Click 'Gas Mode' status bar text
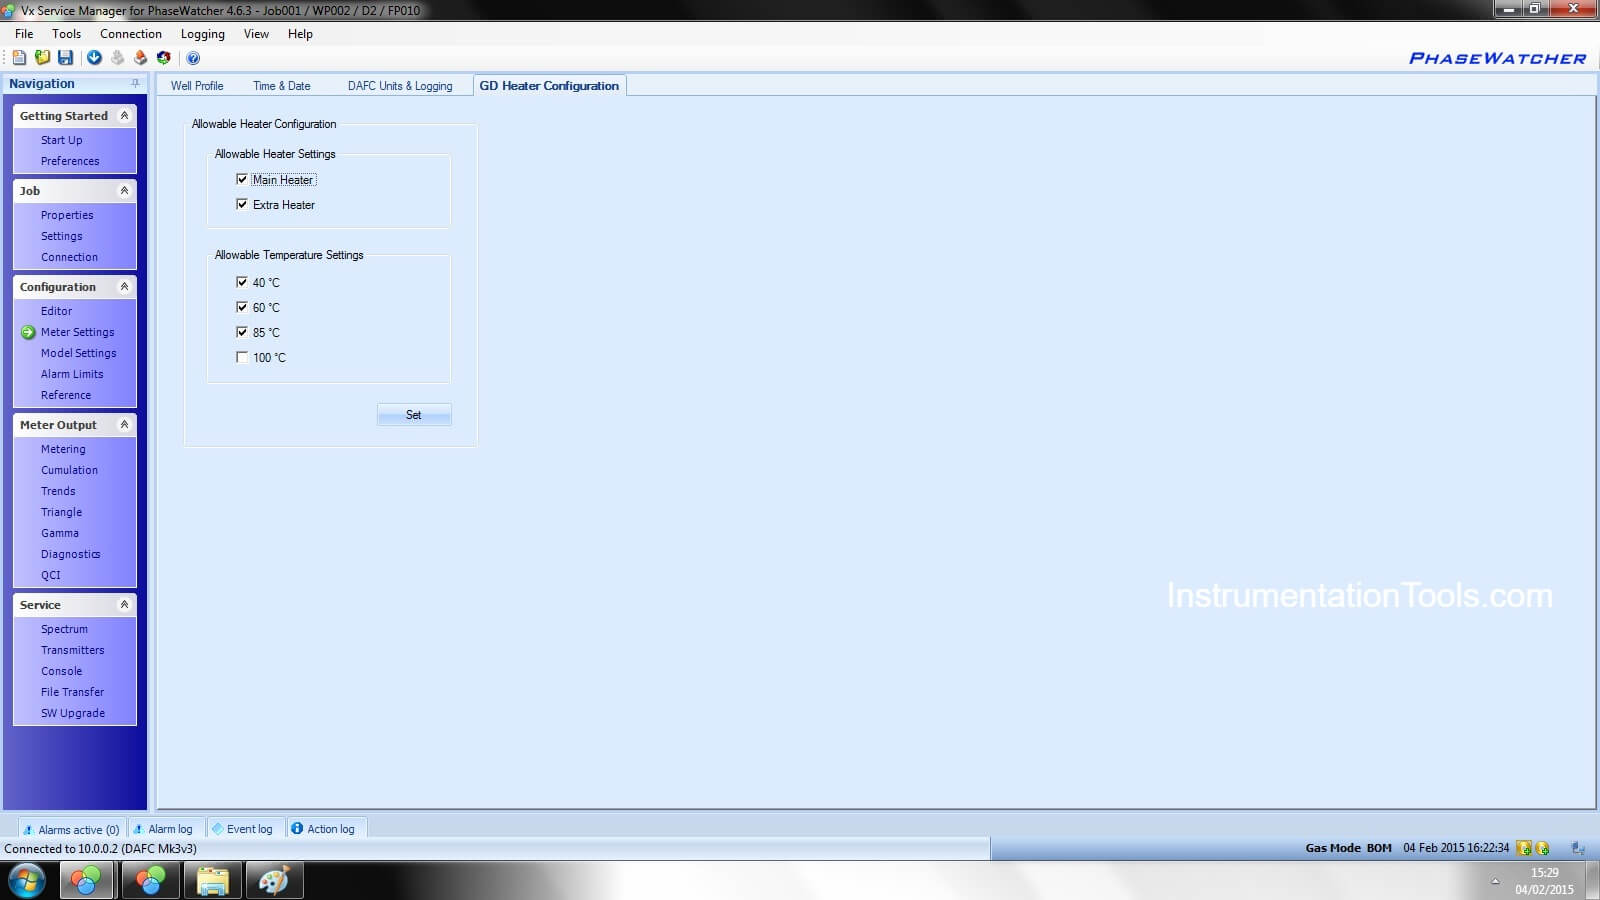 point(1333,848)
